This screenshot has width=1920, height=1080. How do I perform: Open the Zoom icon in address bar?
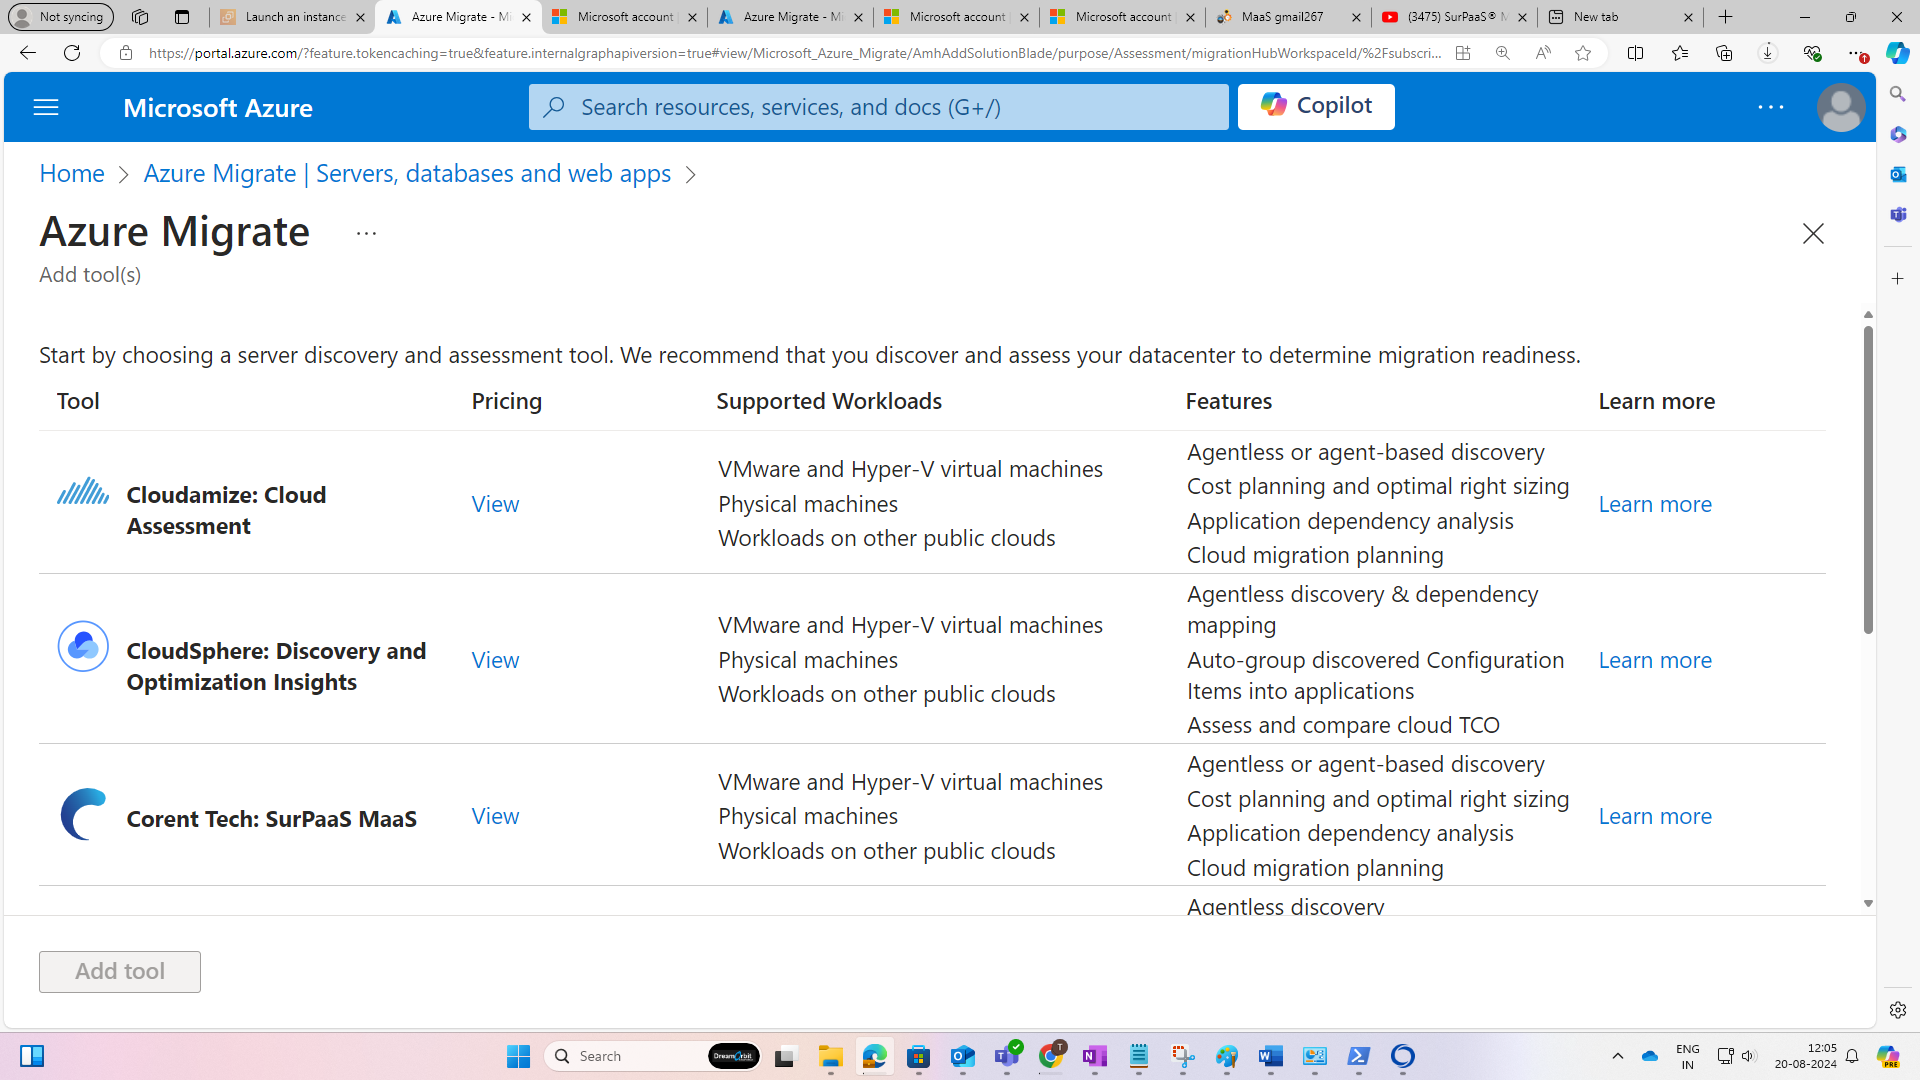pyautogui.click(x=1502, y=53)
